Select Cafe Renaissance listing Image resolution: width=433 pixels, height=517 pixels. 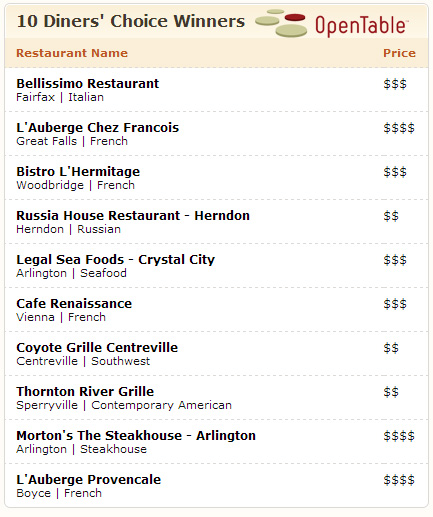click(74, 304)
